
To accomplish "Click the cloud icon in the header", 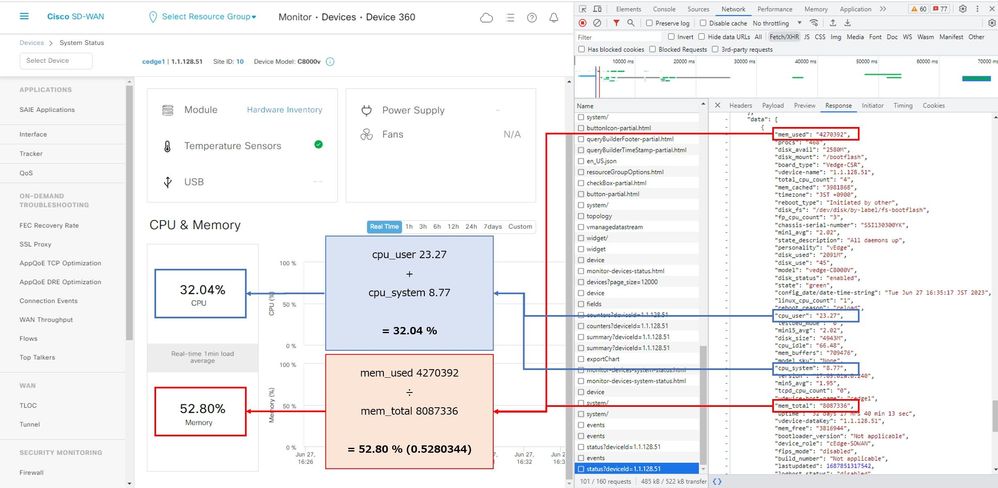I will pyautogui.click(x=486, y=18).
